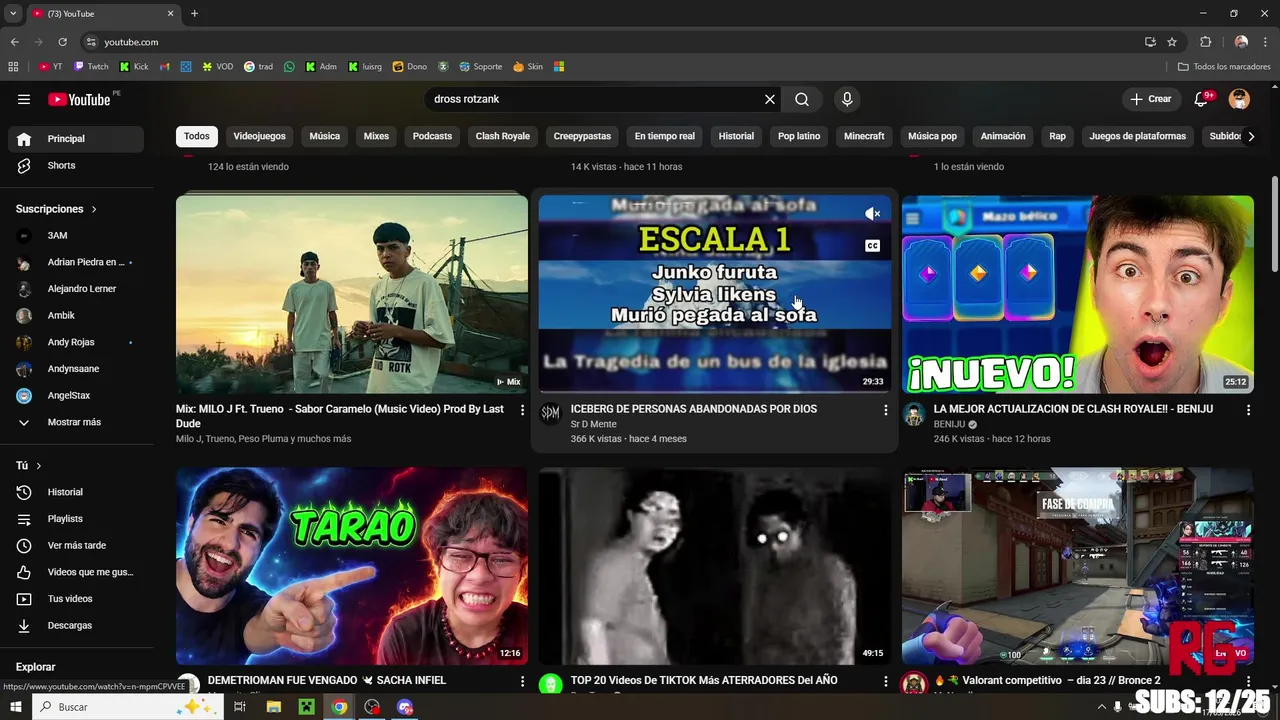Select the Pop latino filter chip
This screenshot has height=720, width=1280.
pos(799,136)
